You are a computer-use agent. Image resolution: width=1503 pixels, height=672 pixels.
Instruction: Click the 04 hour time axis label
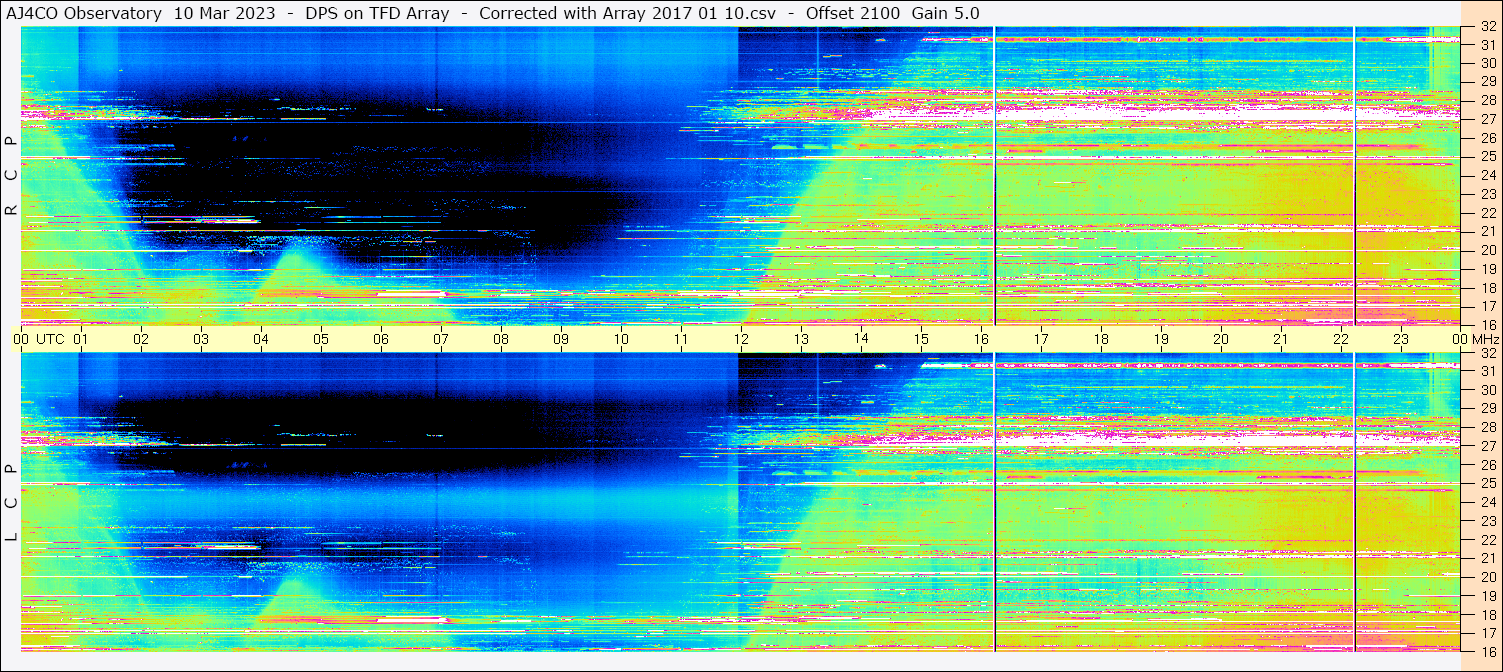[x=261, y=339]
